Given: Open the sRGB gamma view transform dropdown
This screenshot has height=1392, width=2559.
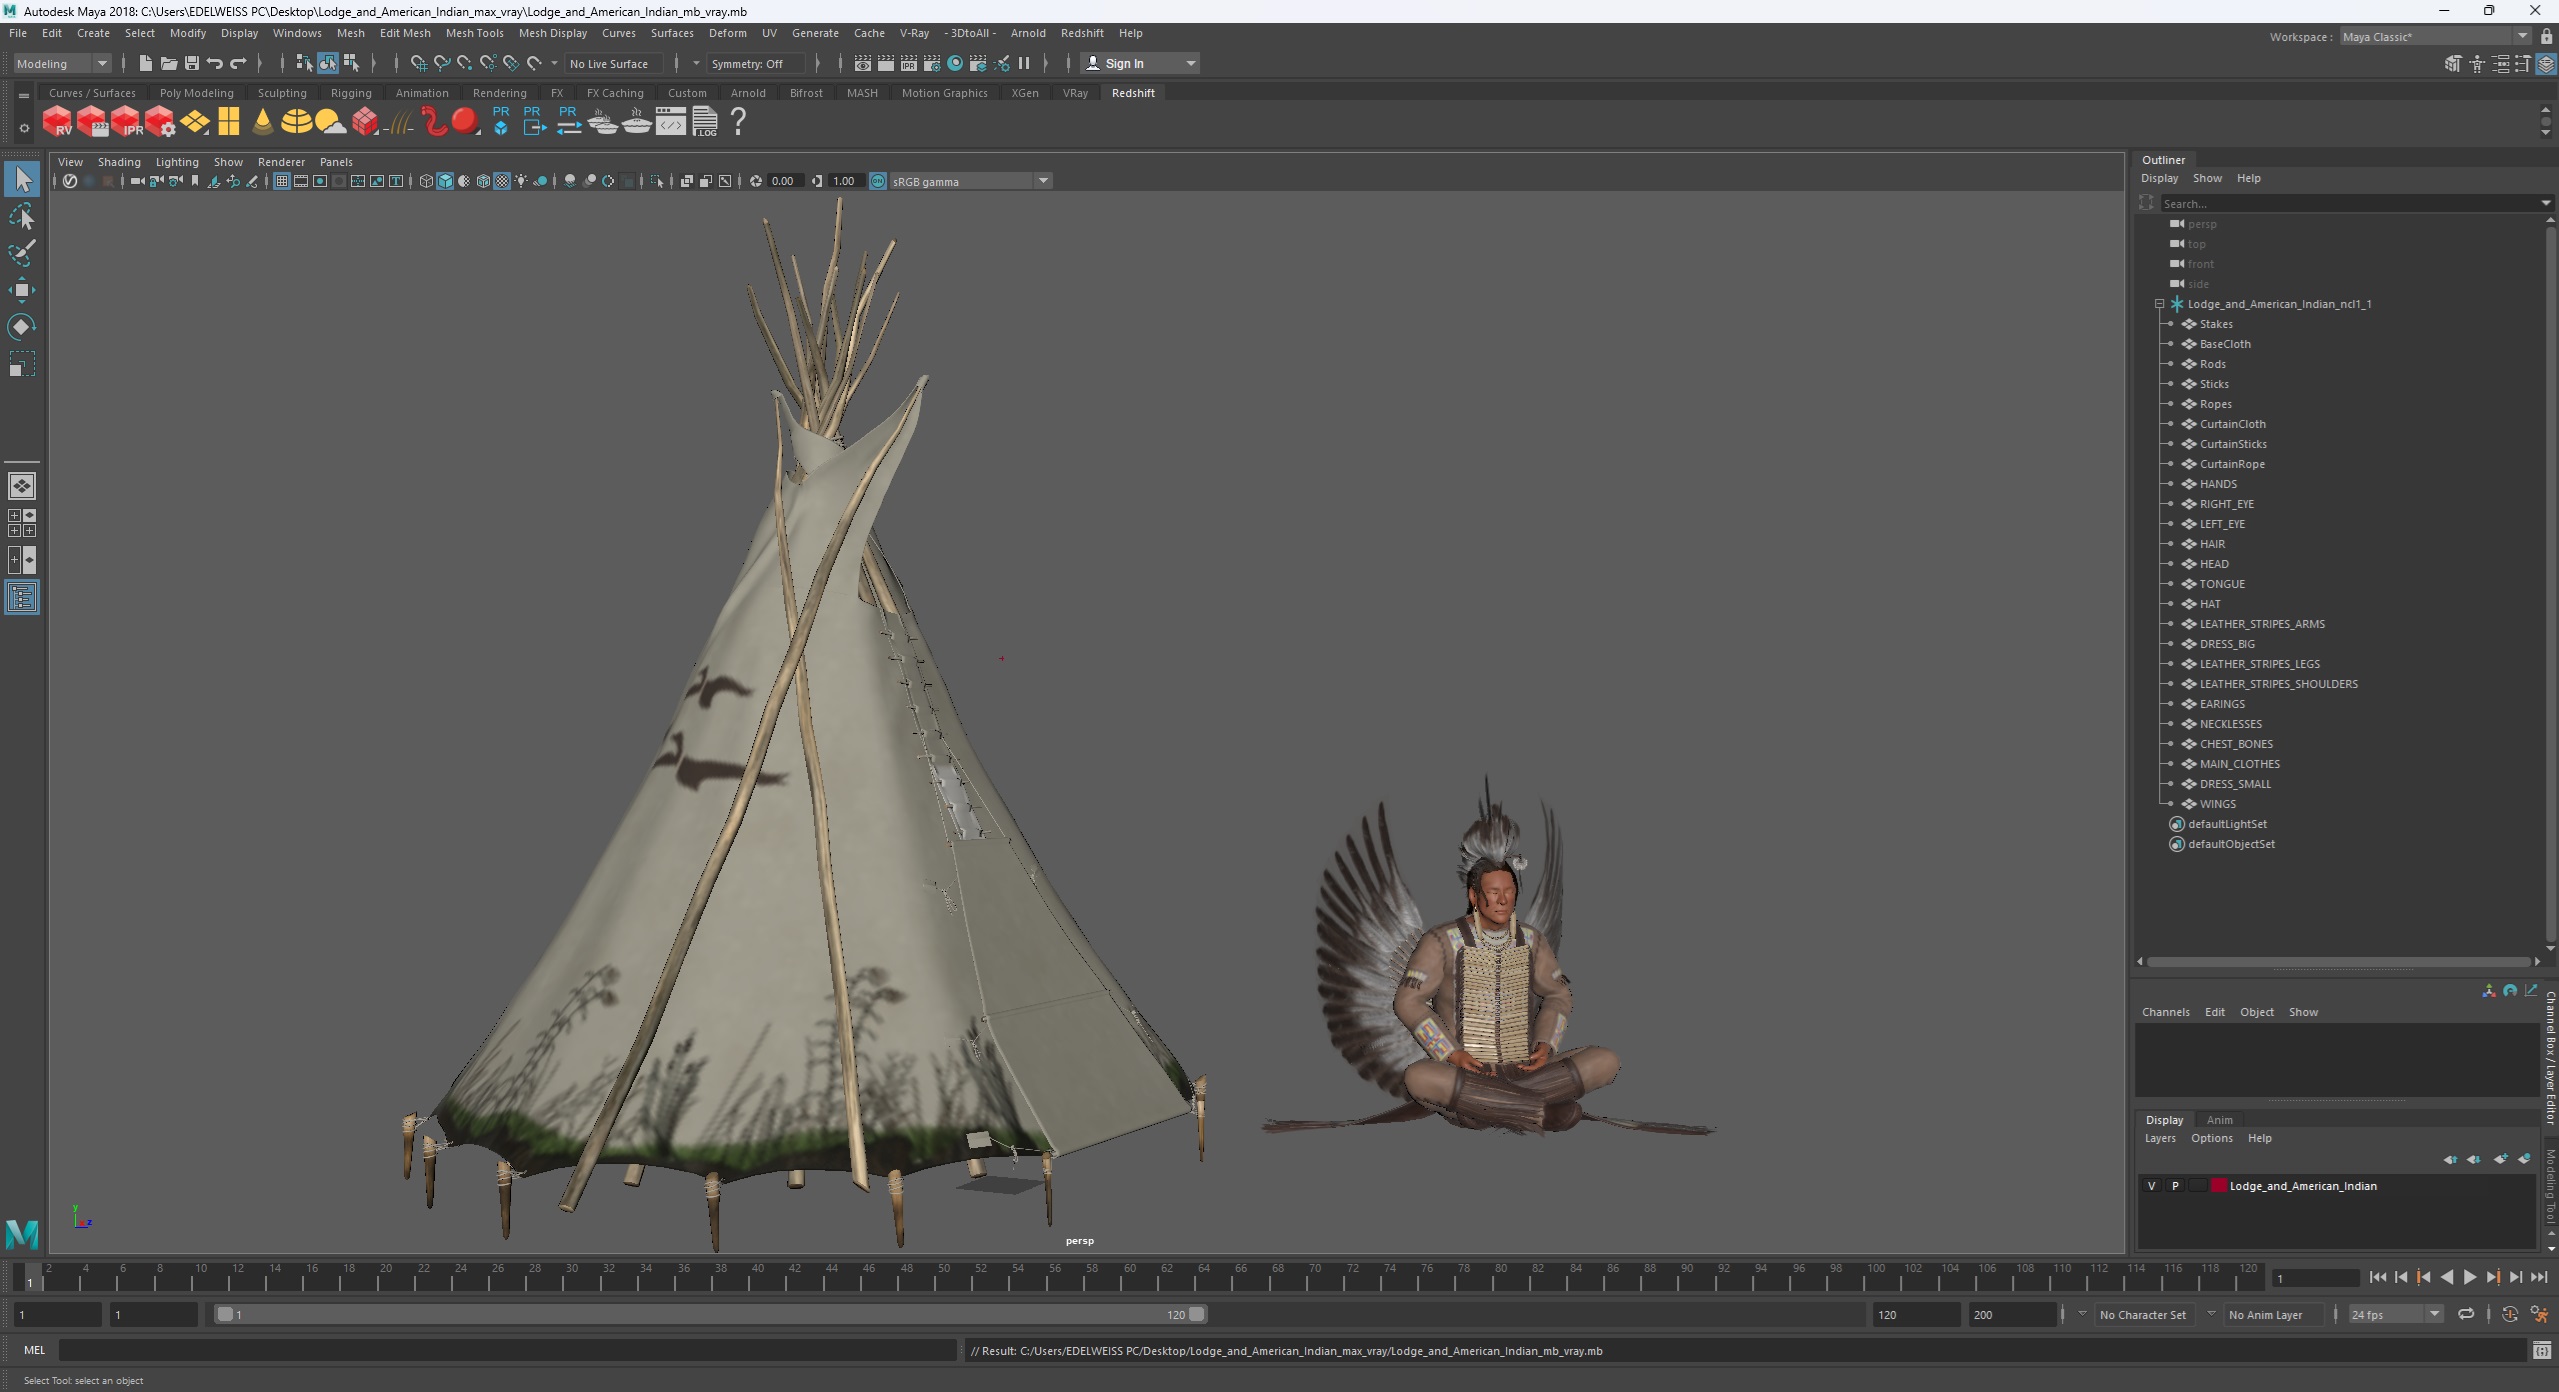Looking at the screenshot, I should 969,181.
